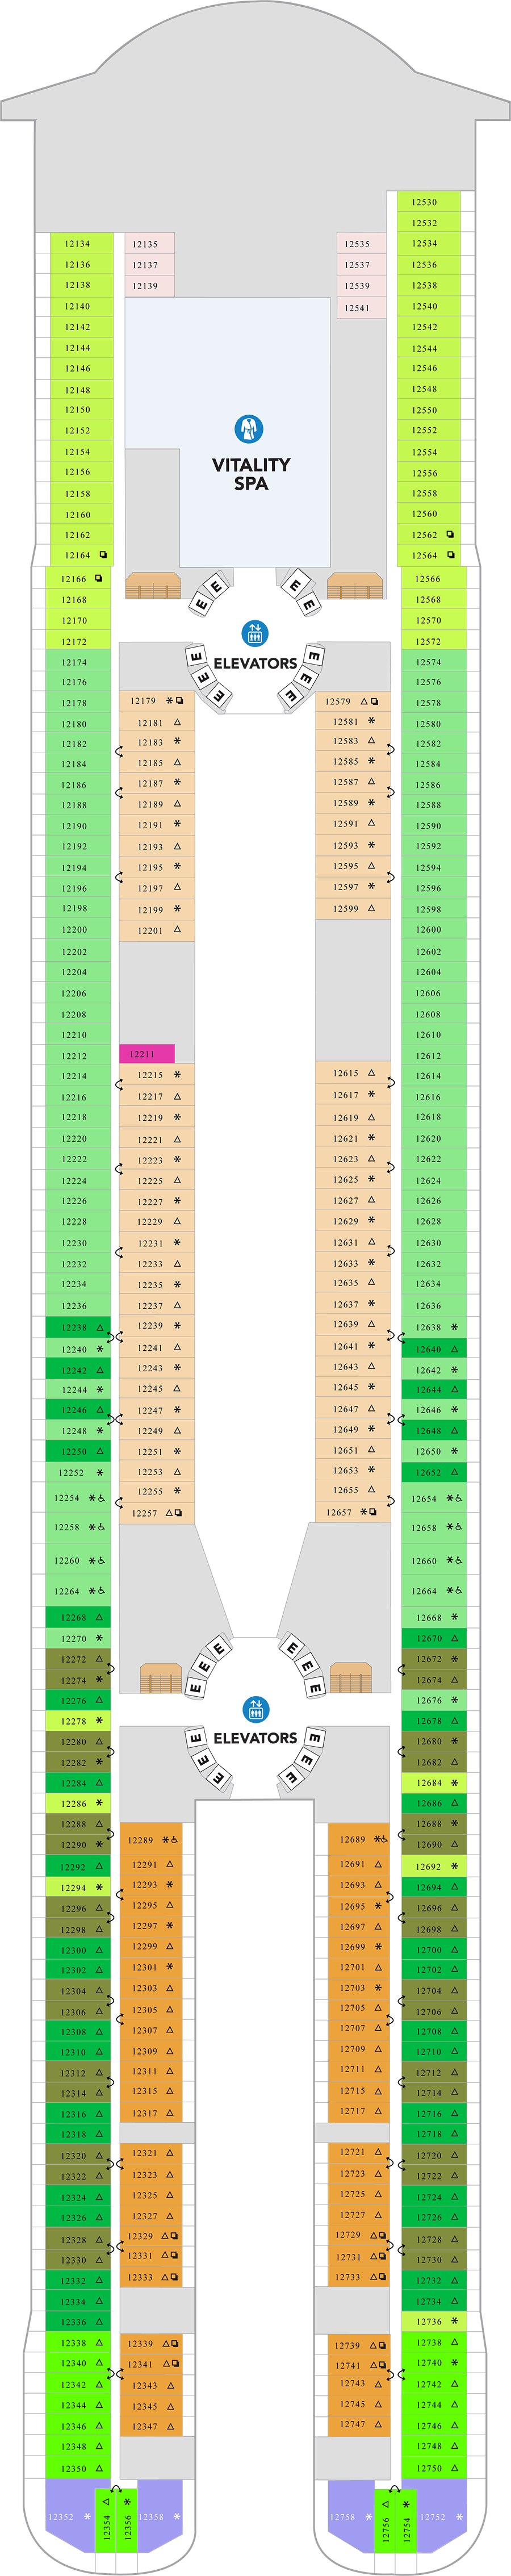Select cabin 12134
This screenshot has height=2576, width=511.
[81, 243]
